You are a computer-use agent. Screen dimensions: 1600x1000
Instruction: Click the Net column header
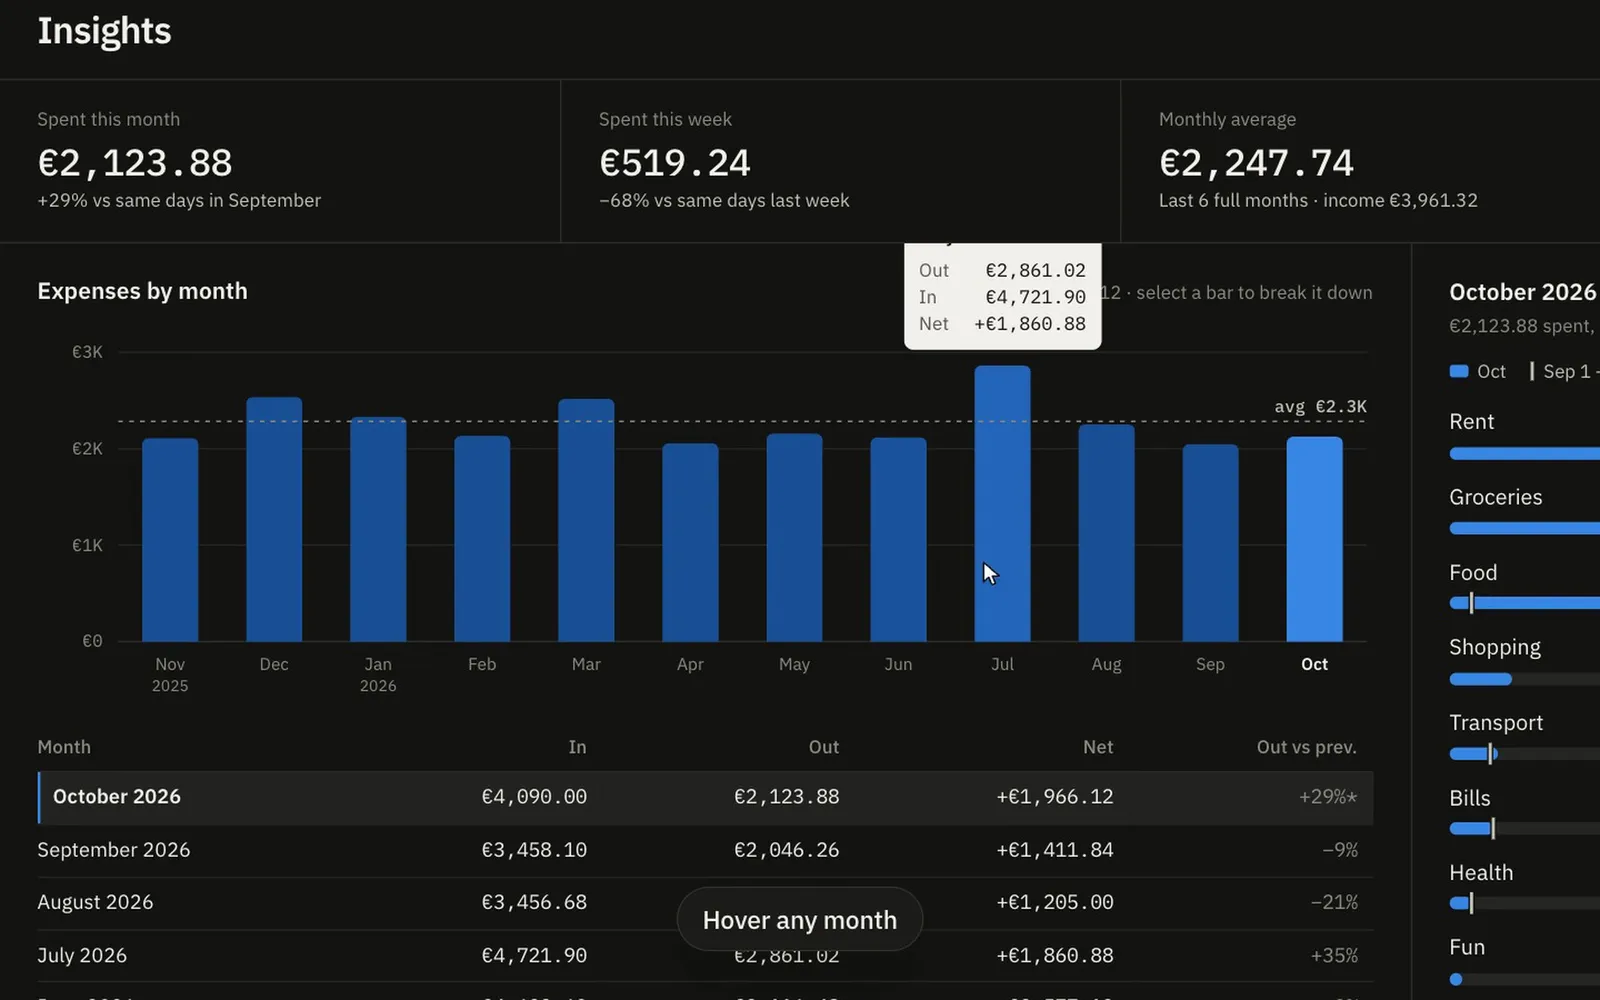[x=1098, y=747]
